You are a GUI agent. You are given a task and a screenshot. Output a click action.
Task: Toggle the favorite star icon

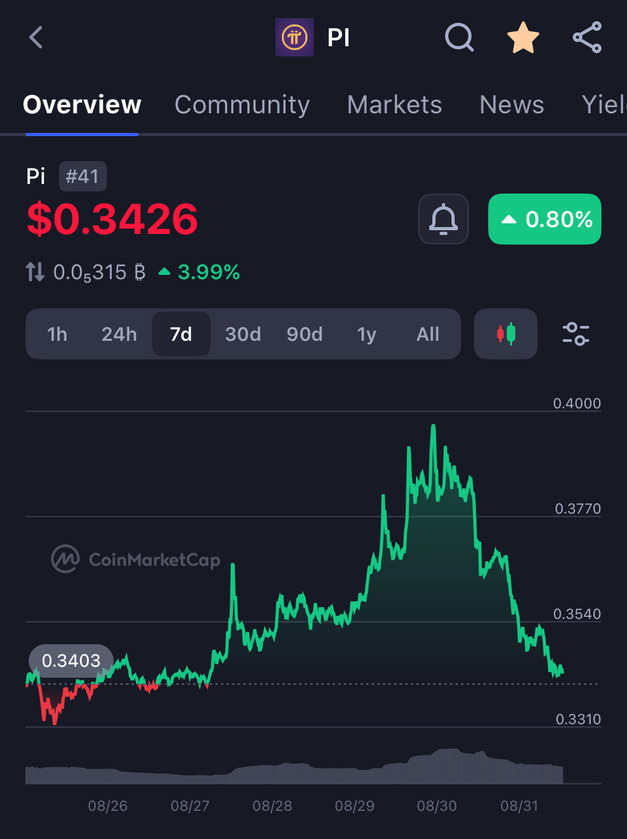pyautogui.click(x=523, y=37)
